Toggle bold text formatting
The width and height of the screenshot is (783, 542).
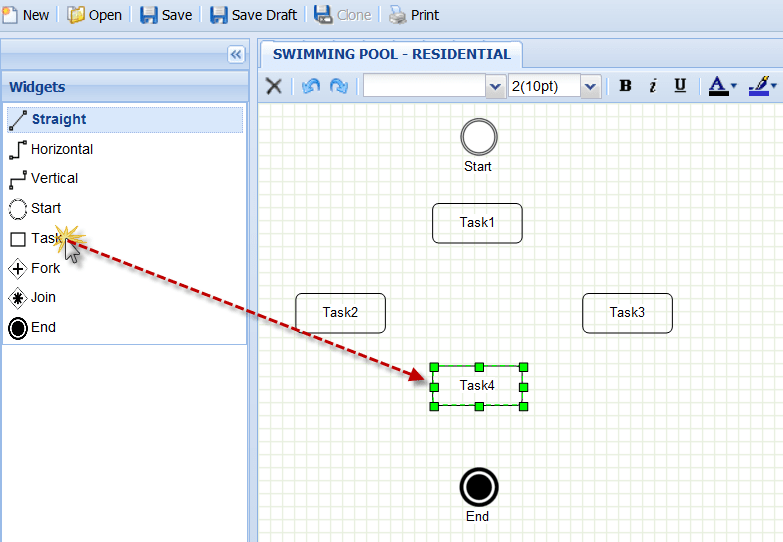tap(625, 86)
